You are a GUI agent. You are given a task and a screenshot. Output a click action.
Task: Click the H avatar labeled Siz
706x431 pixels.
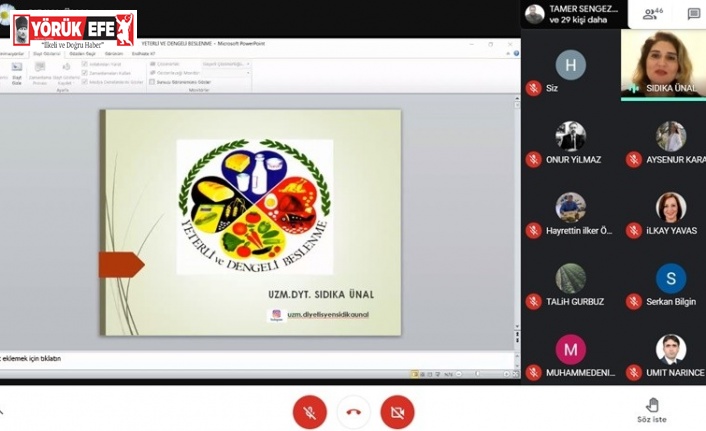click(x=570, y=65)
